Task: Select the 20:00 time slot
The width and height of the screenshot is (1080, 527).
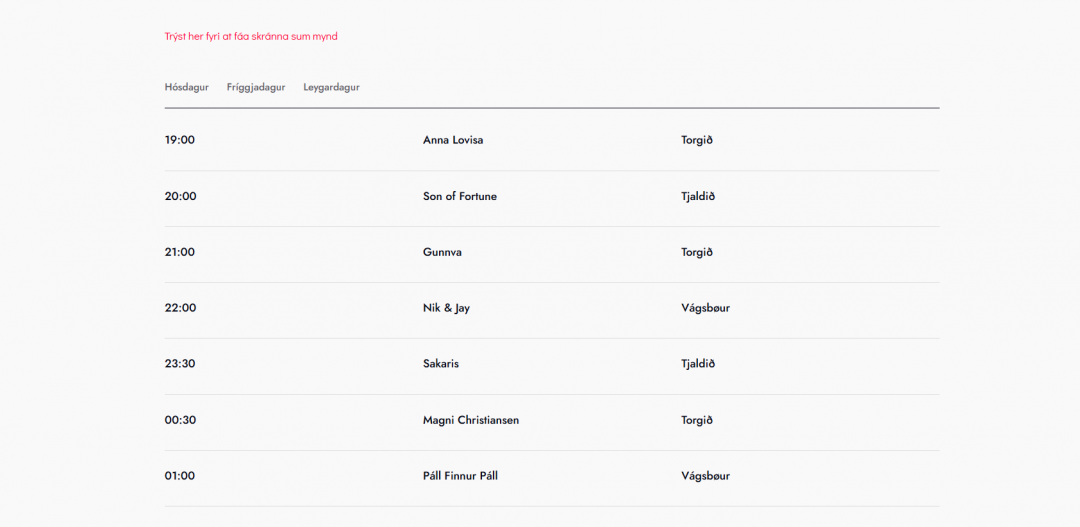Action: click(181, 196)
